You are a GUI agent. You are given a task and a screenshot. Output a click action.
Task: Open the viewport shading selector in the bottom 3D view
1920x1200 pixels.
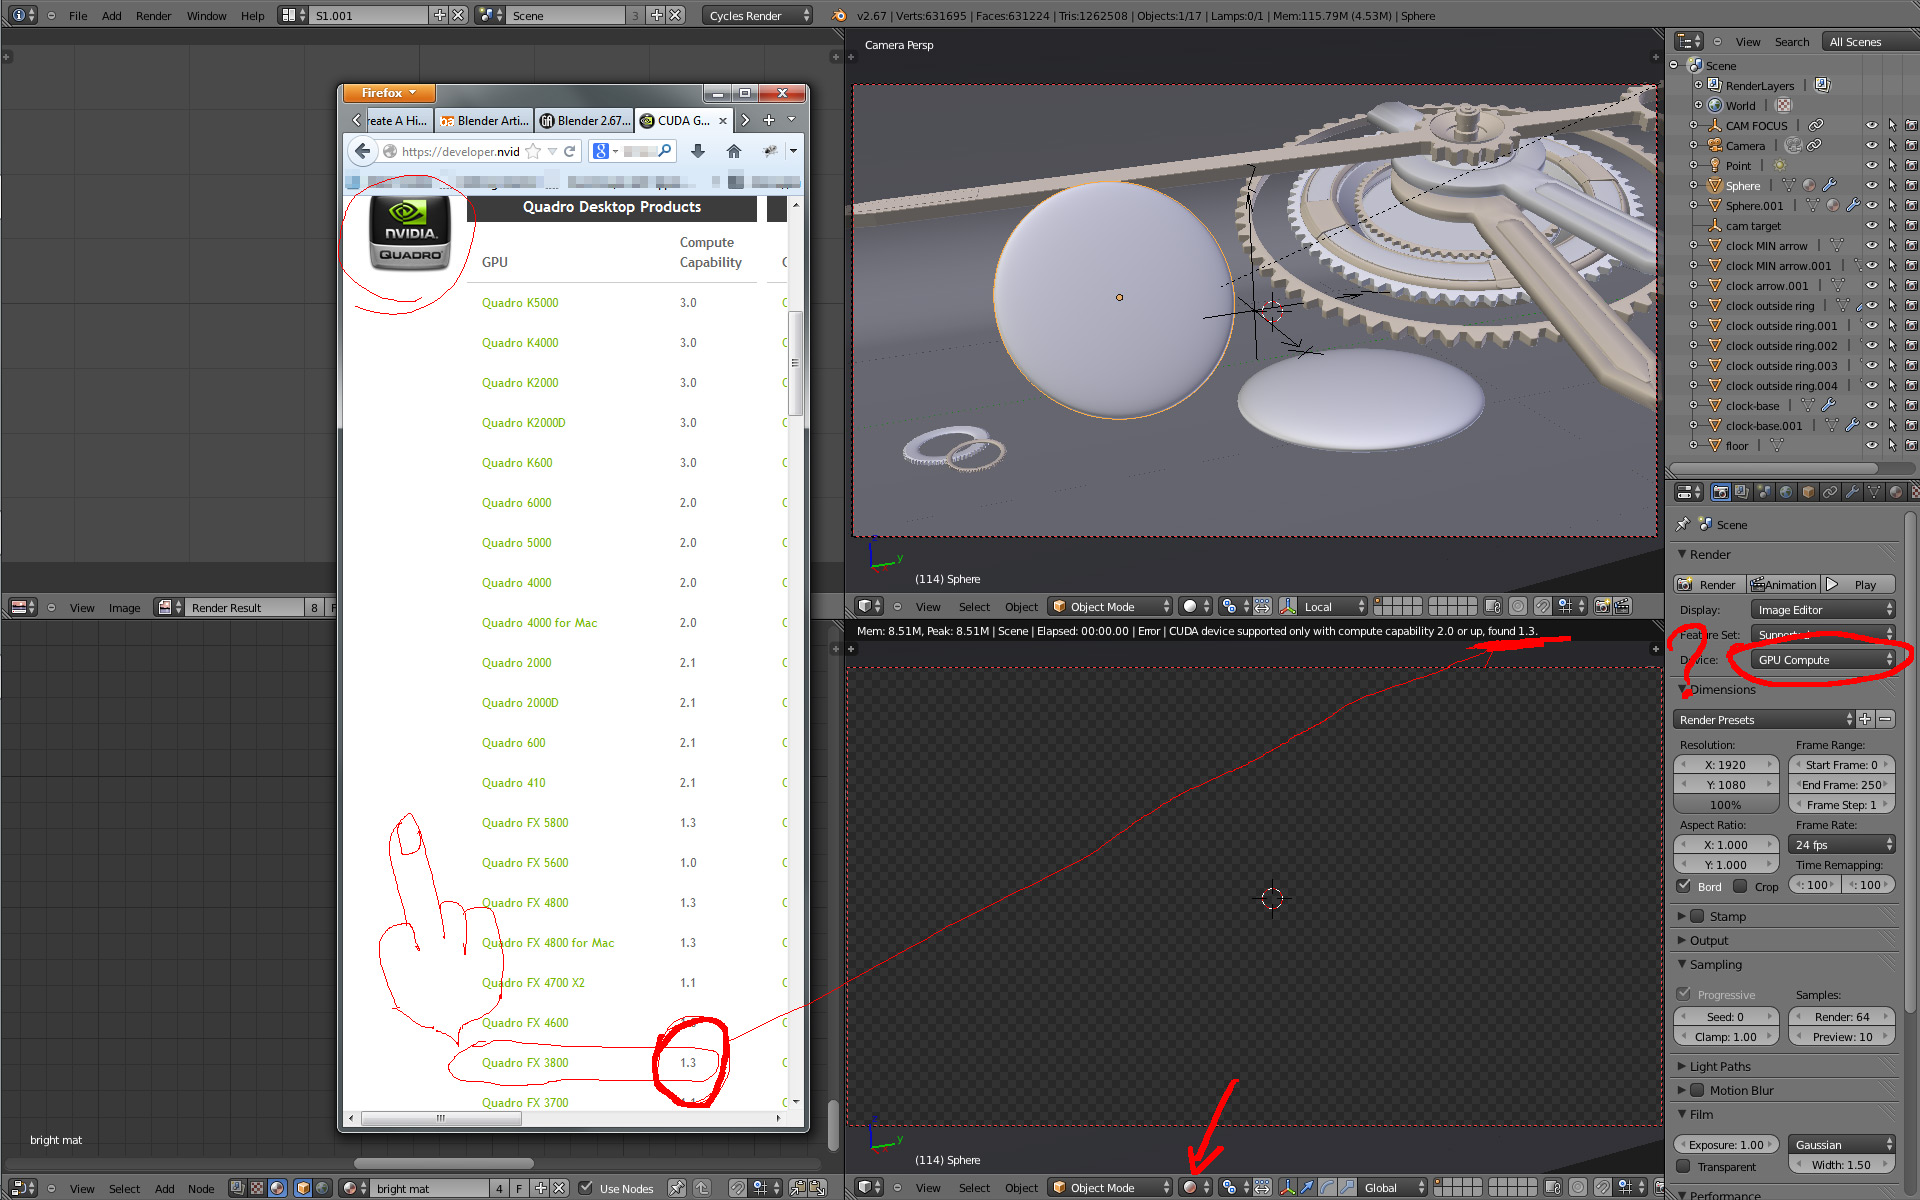[x=1195, y=1187]
